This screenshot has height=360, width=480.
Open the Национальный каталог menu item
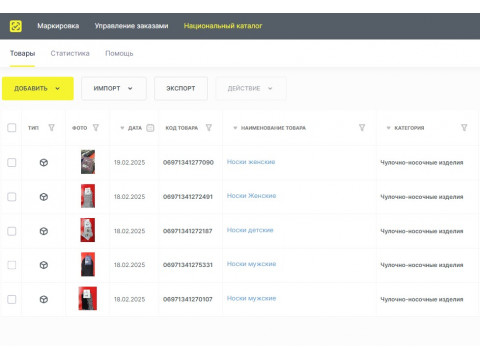click(x=223, y=26)
